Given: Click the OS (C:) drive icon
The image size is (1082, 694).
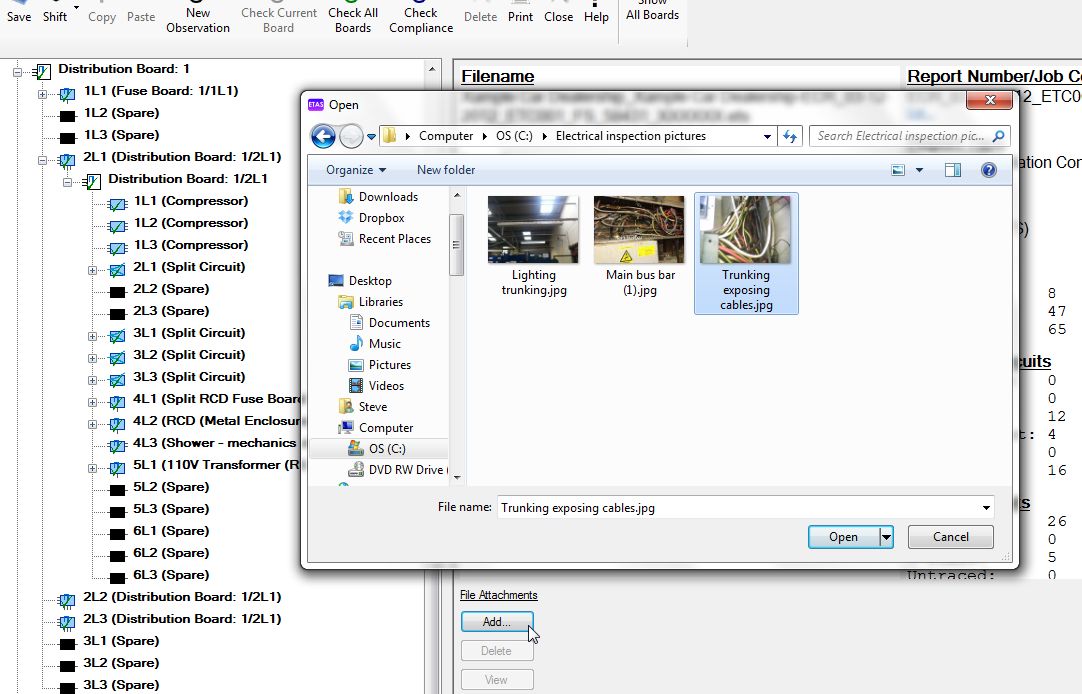Looking at the screenshot, I should tap(356, 448).
